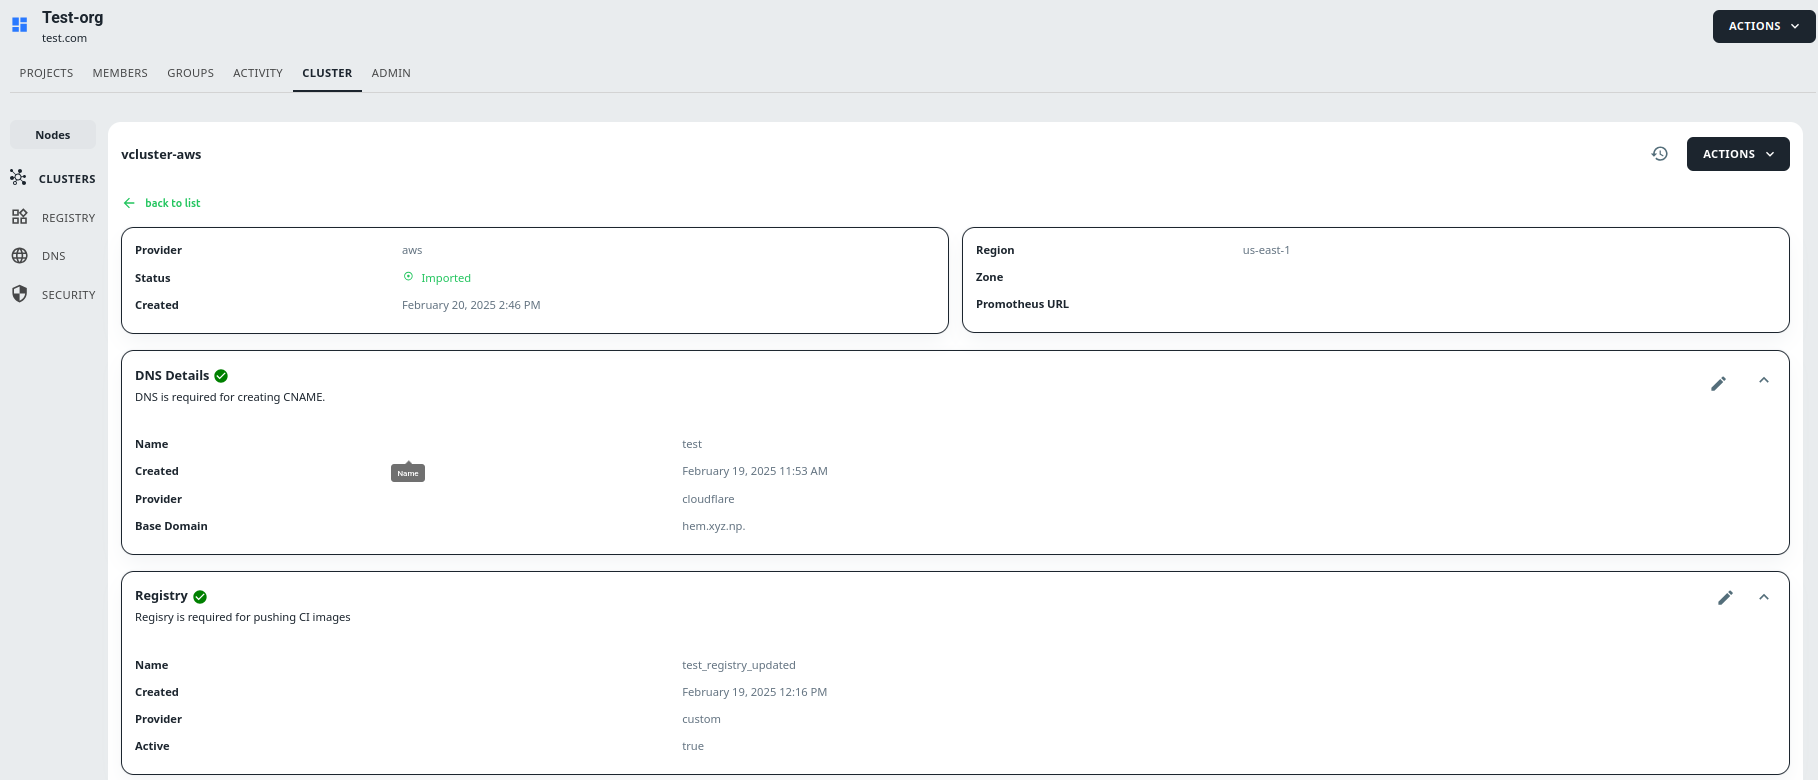Click the custom registry provider value
Image resolution: width=1818 pixels, height=780 pixels.
tap(701, 719)
